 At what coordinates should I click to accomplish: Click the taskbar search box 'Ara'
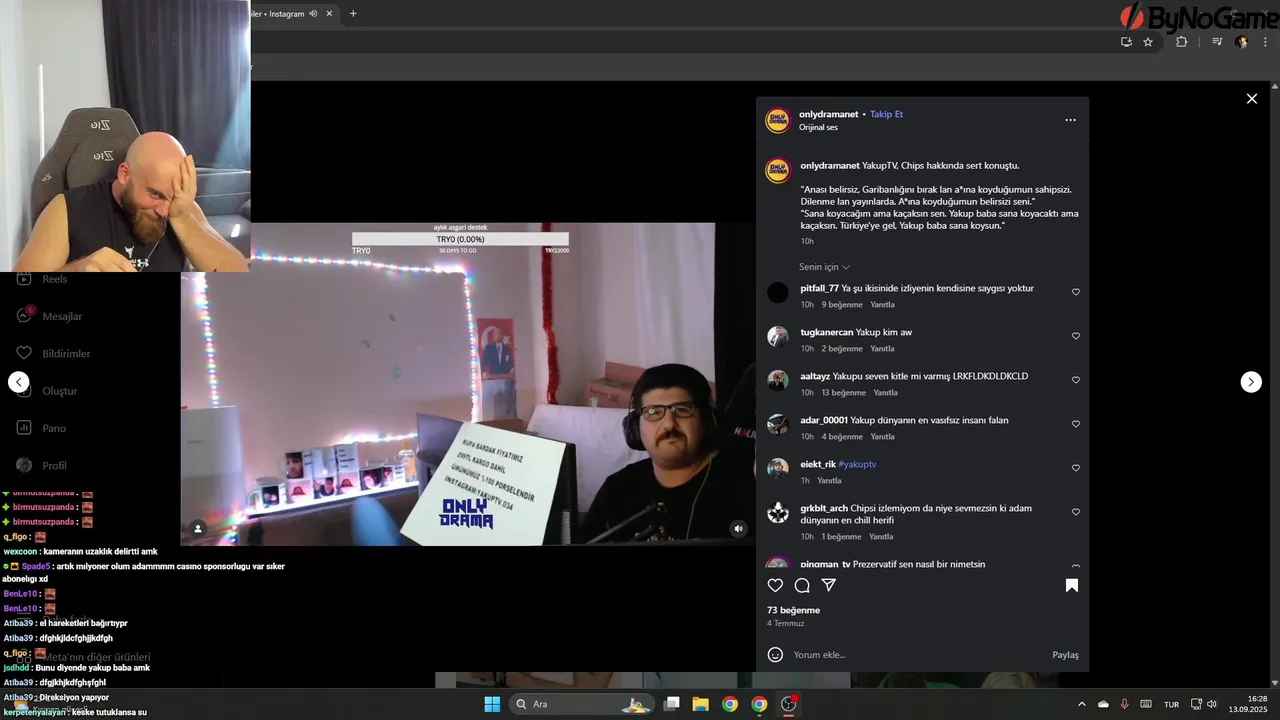coord(582,704)
